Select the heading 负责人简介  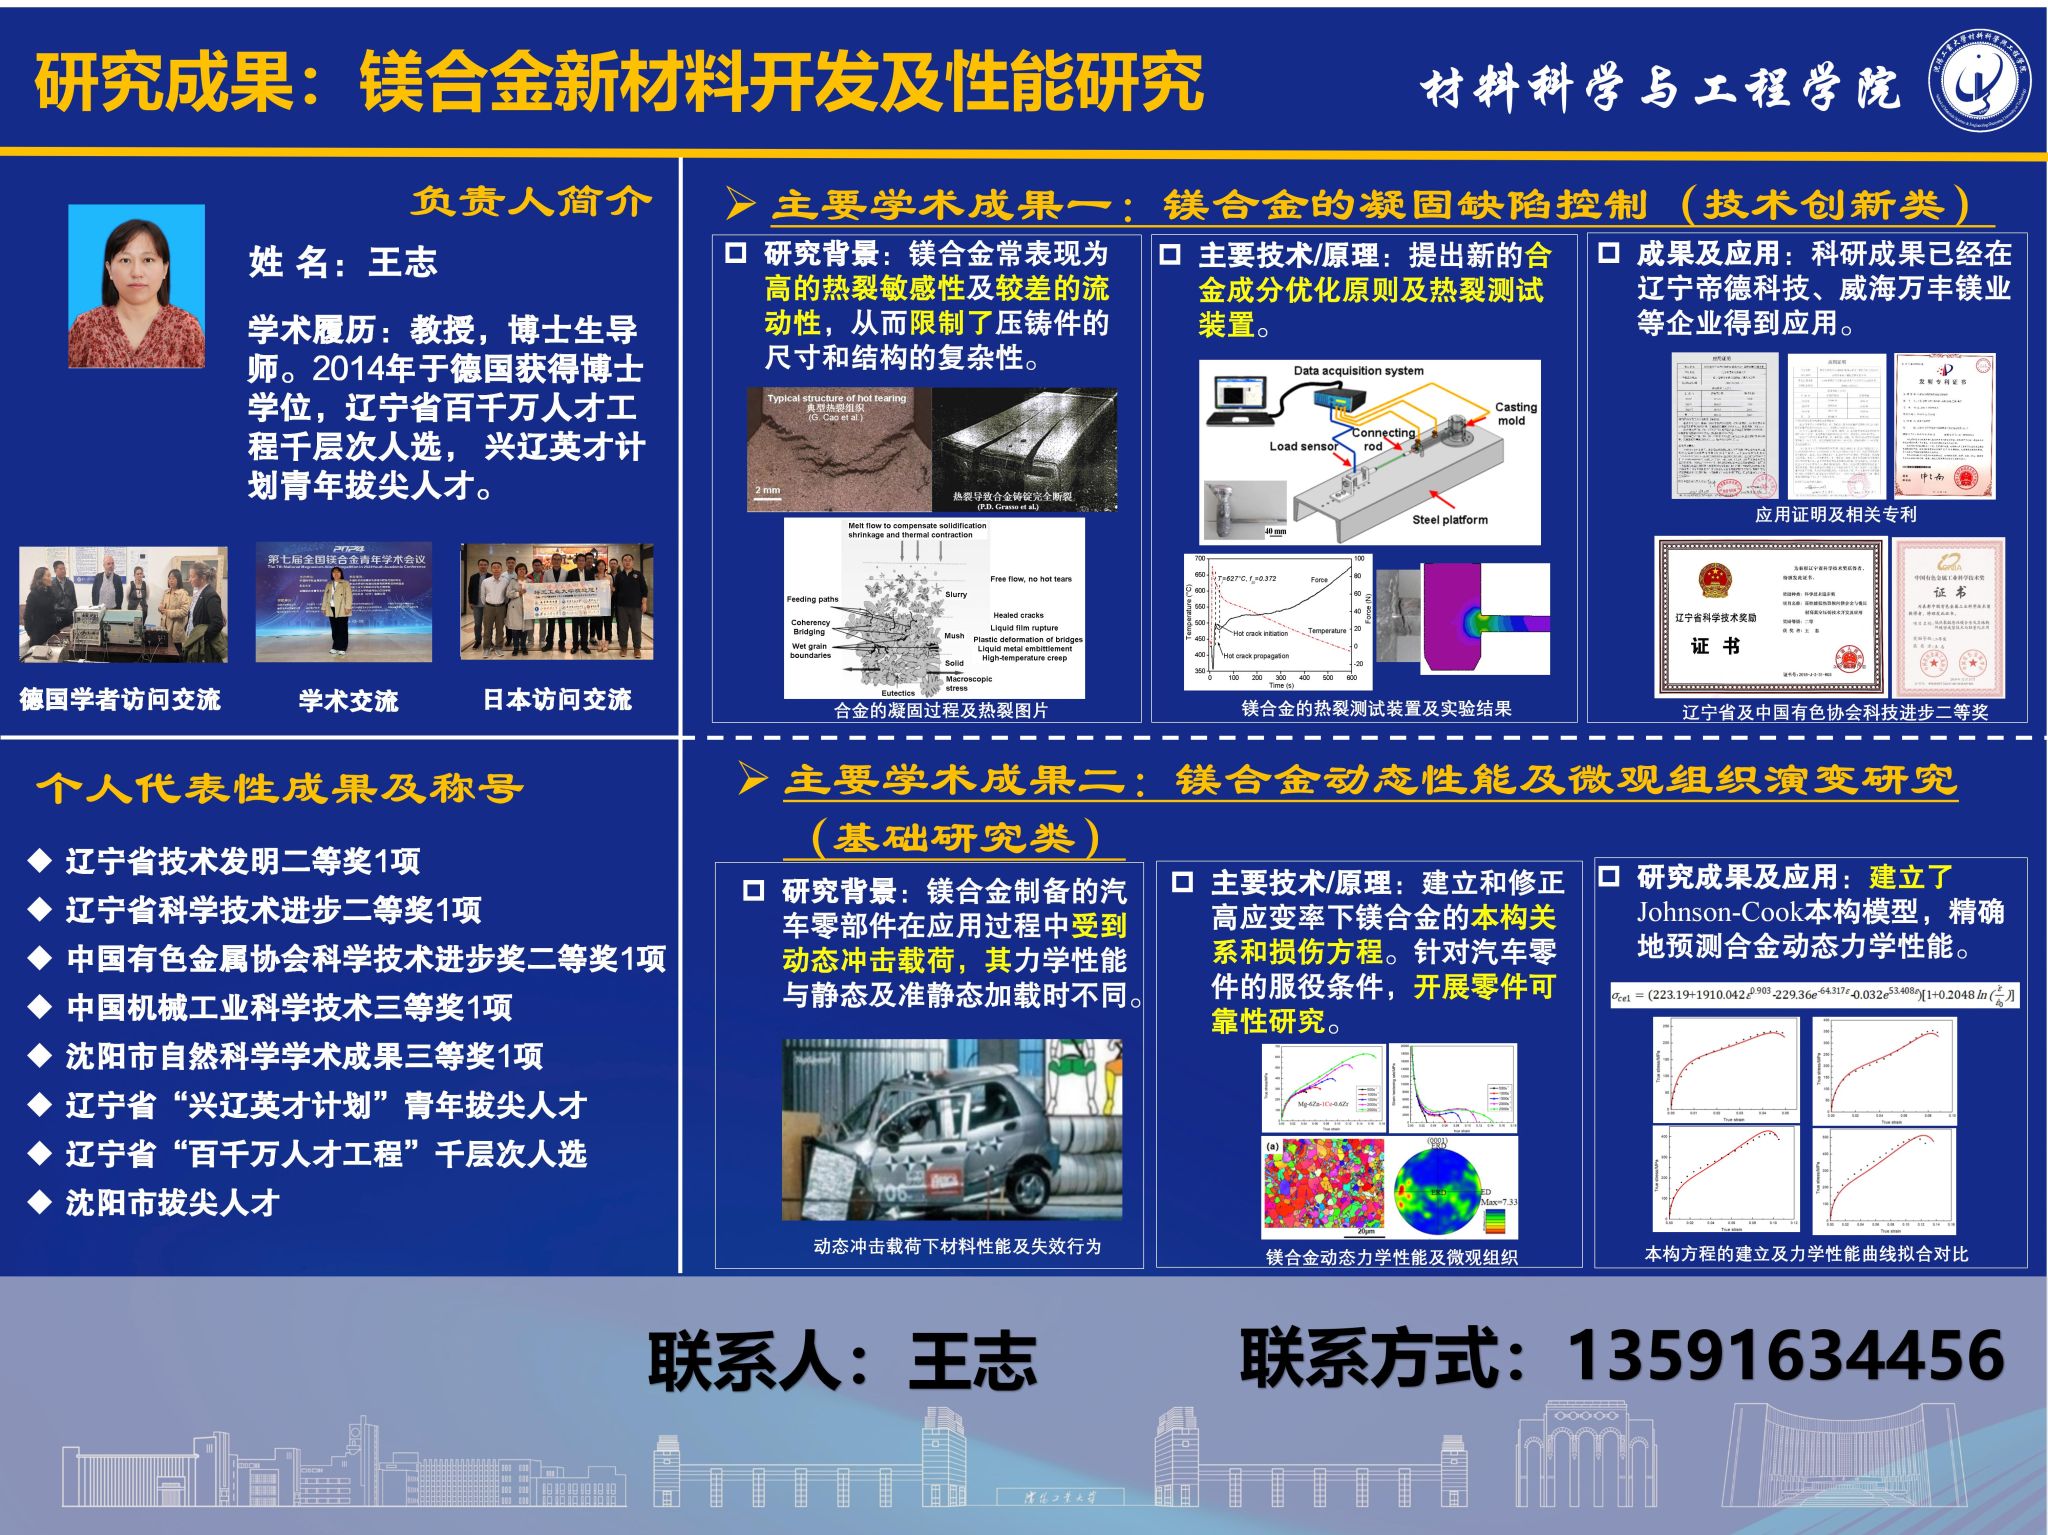[x=532, y=201]
